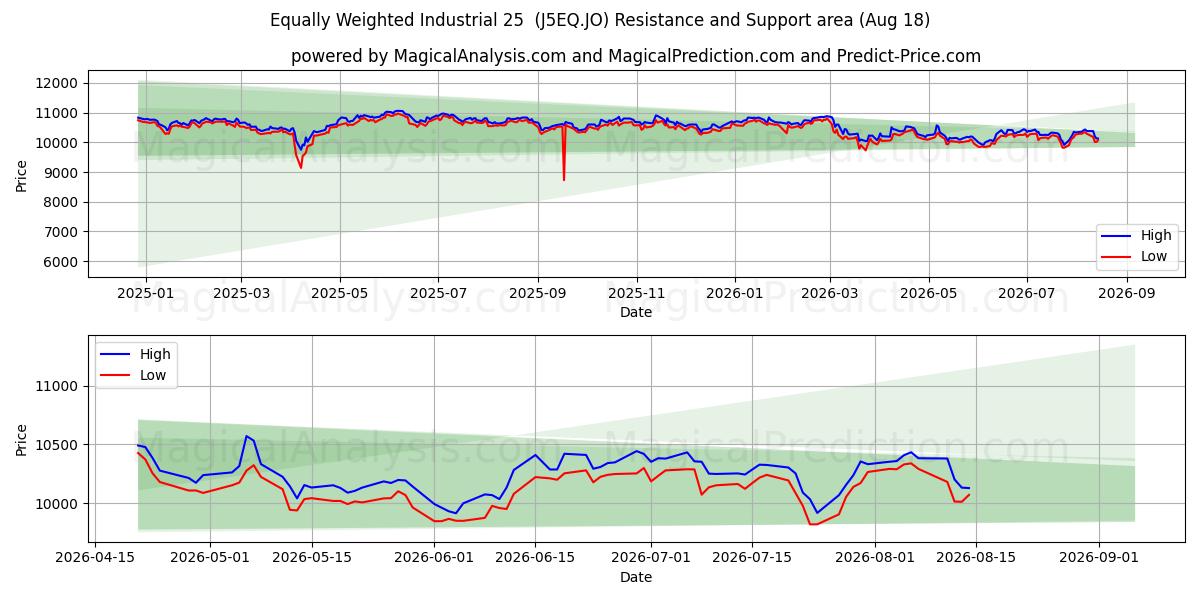Click the lower chart's 'Price' axis label
This screenshot has height=600, width=1200.
click(x=22, y=439)
